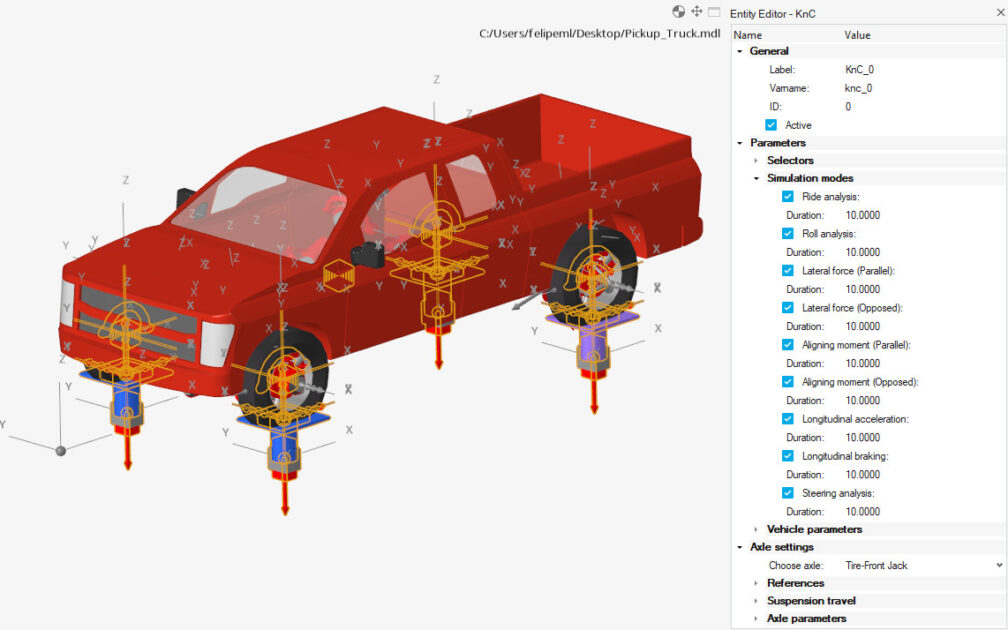Expand the Suspension travel section
The height and width of the screenshot is (630, 1008).
756,601
